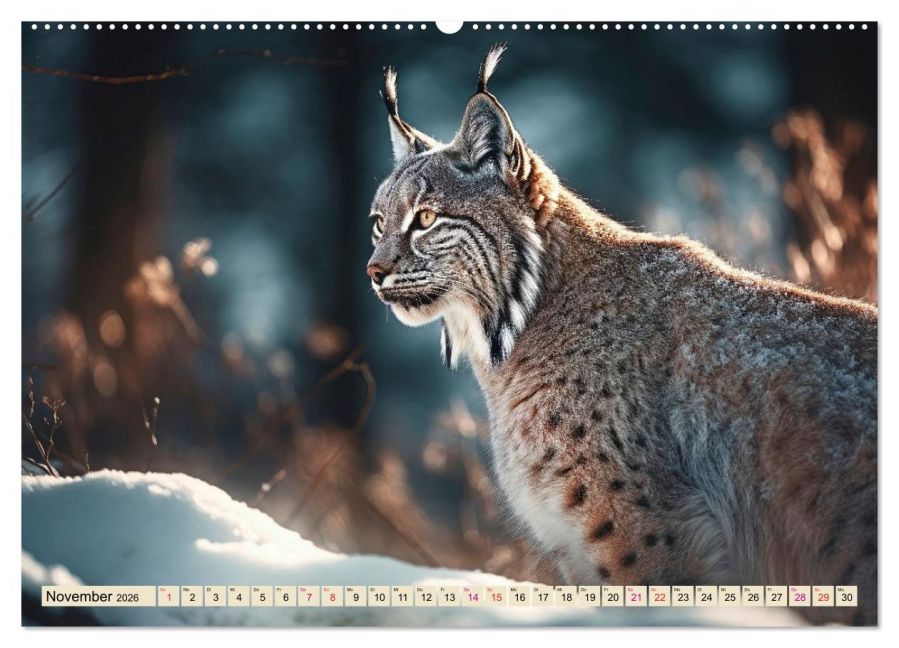The height and width of the screenshot is (648, 899).
Task: Select day 25 in the calendar strip
Action: pyautogui.click(x=730, y=596)
